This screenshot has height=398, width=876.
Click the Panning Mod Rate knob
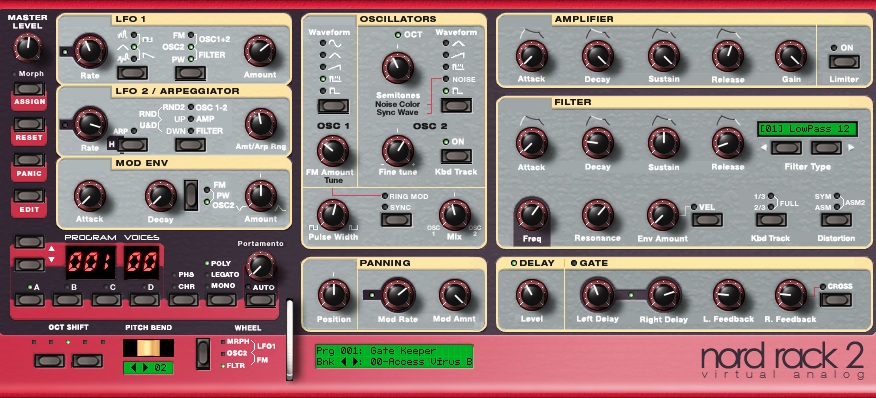[398, 295]
